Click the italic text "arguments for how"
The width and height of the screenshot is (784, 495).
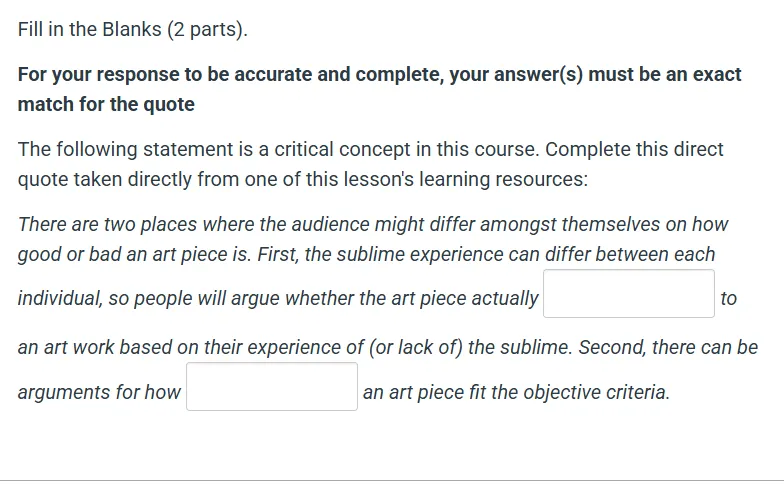coord(99,392)
